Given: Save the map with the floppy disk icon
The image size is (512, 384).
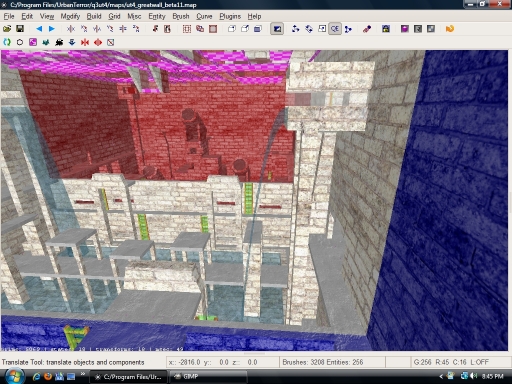Looking at the screenshot, I should coord(20,29).
